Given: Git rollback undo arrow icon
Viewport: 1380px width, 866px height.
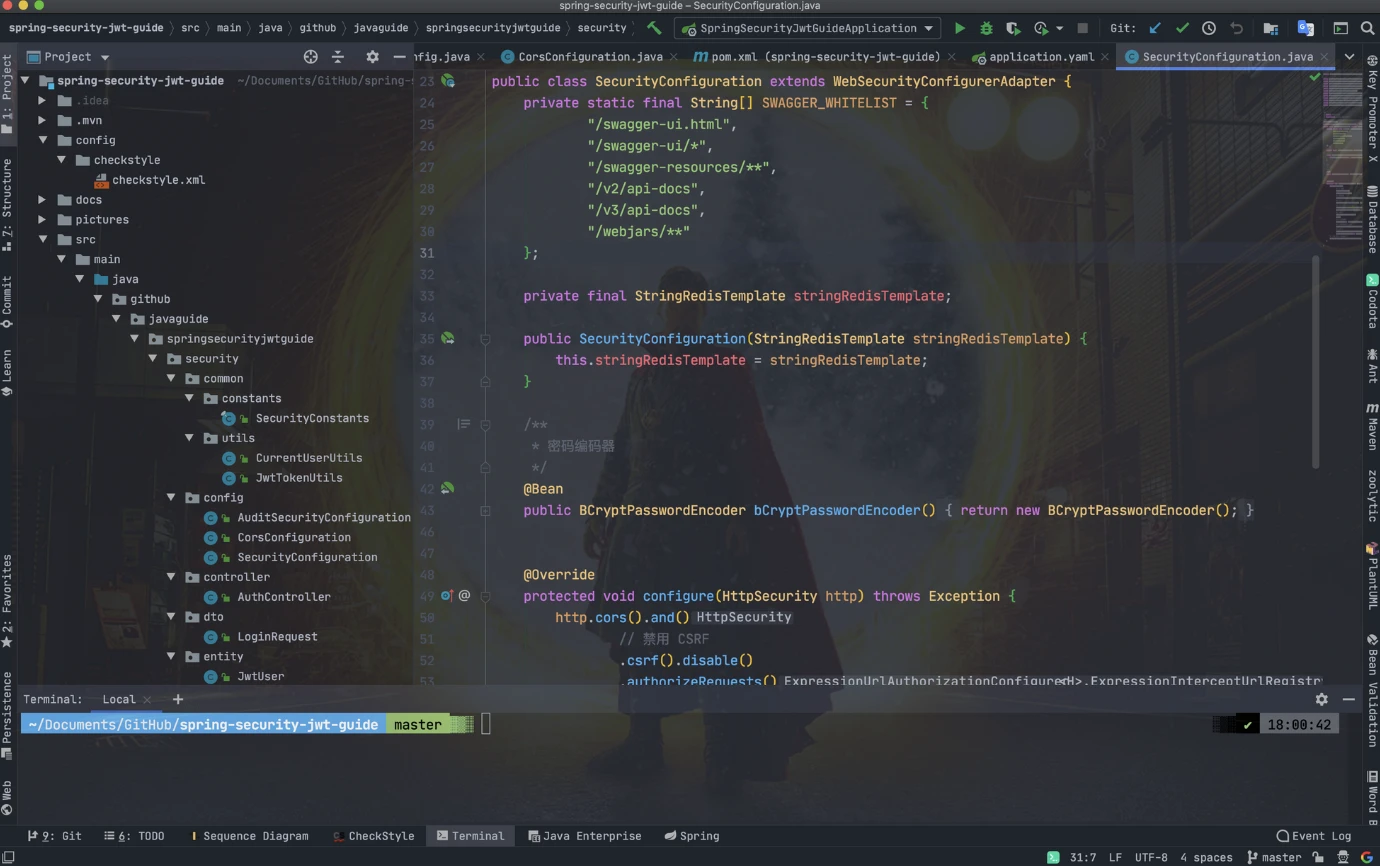Looking at the screenshot, I should pos(1236,28).
